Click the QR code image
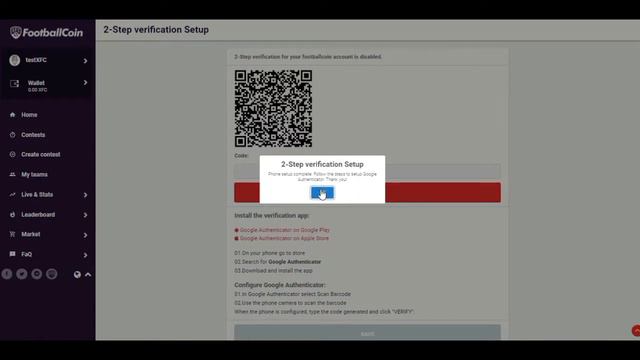This screenshot has width=640, height=360. coord(273,108)
